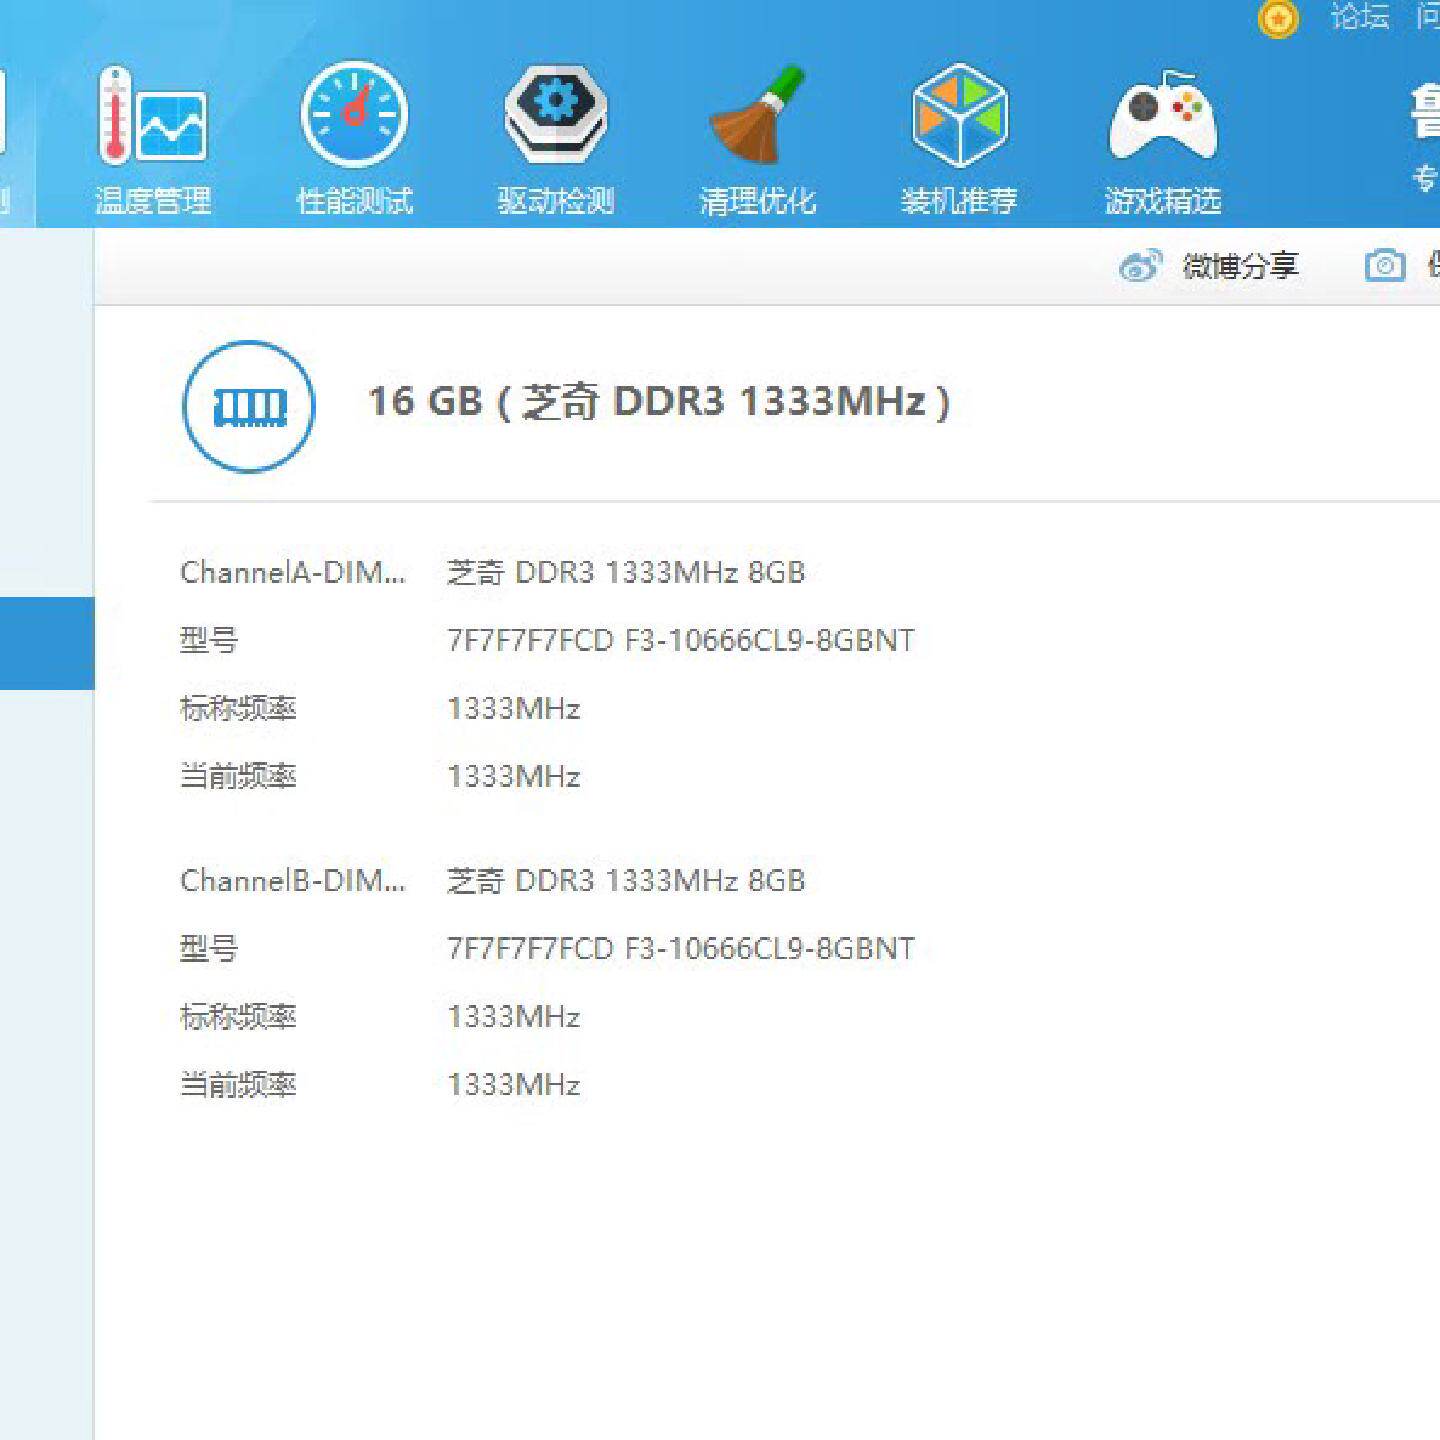The height and width of the screenshot is (1440, 1440).
Task: Click ChannelB's 芝奇 DDR3 1333MHz 8GB value
Action: (626, 880)
